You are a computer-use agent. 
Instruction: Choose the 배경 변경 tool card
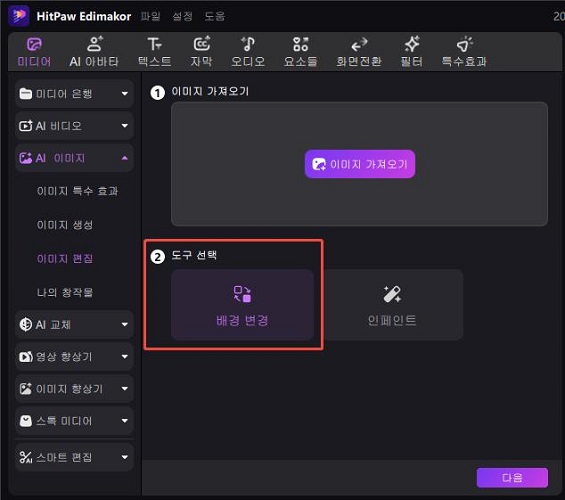(242, 304)
